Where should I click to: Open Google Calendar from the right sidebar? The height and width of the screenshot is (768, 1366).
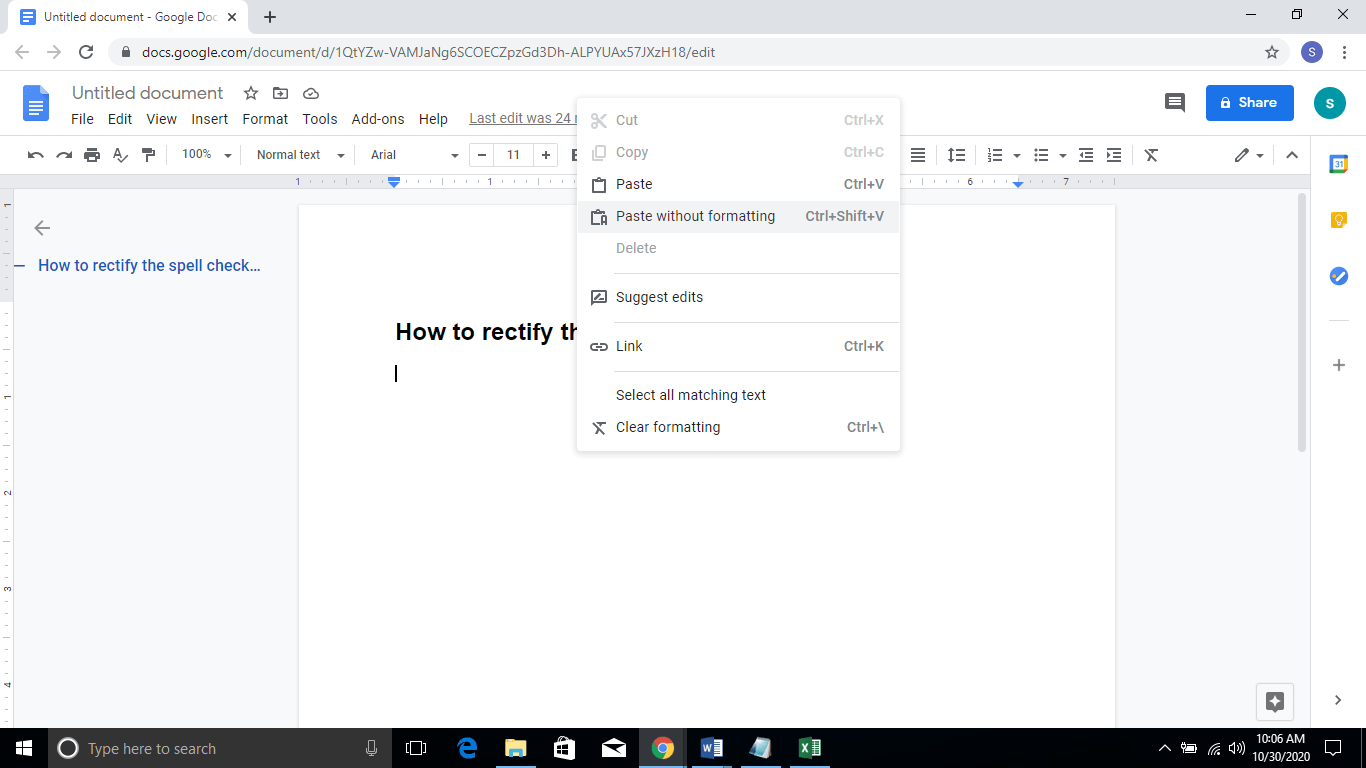coord(1338,163)
